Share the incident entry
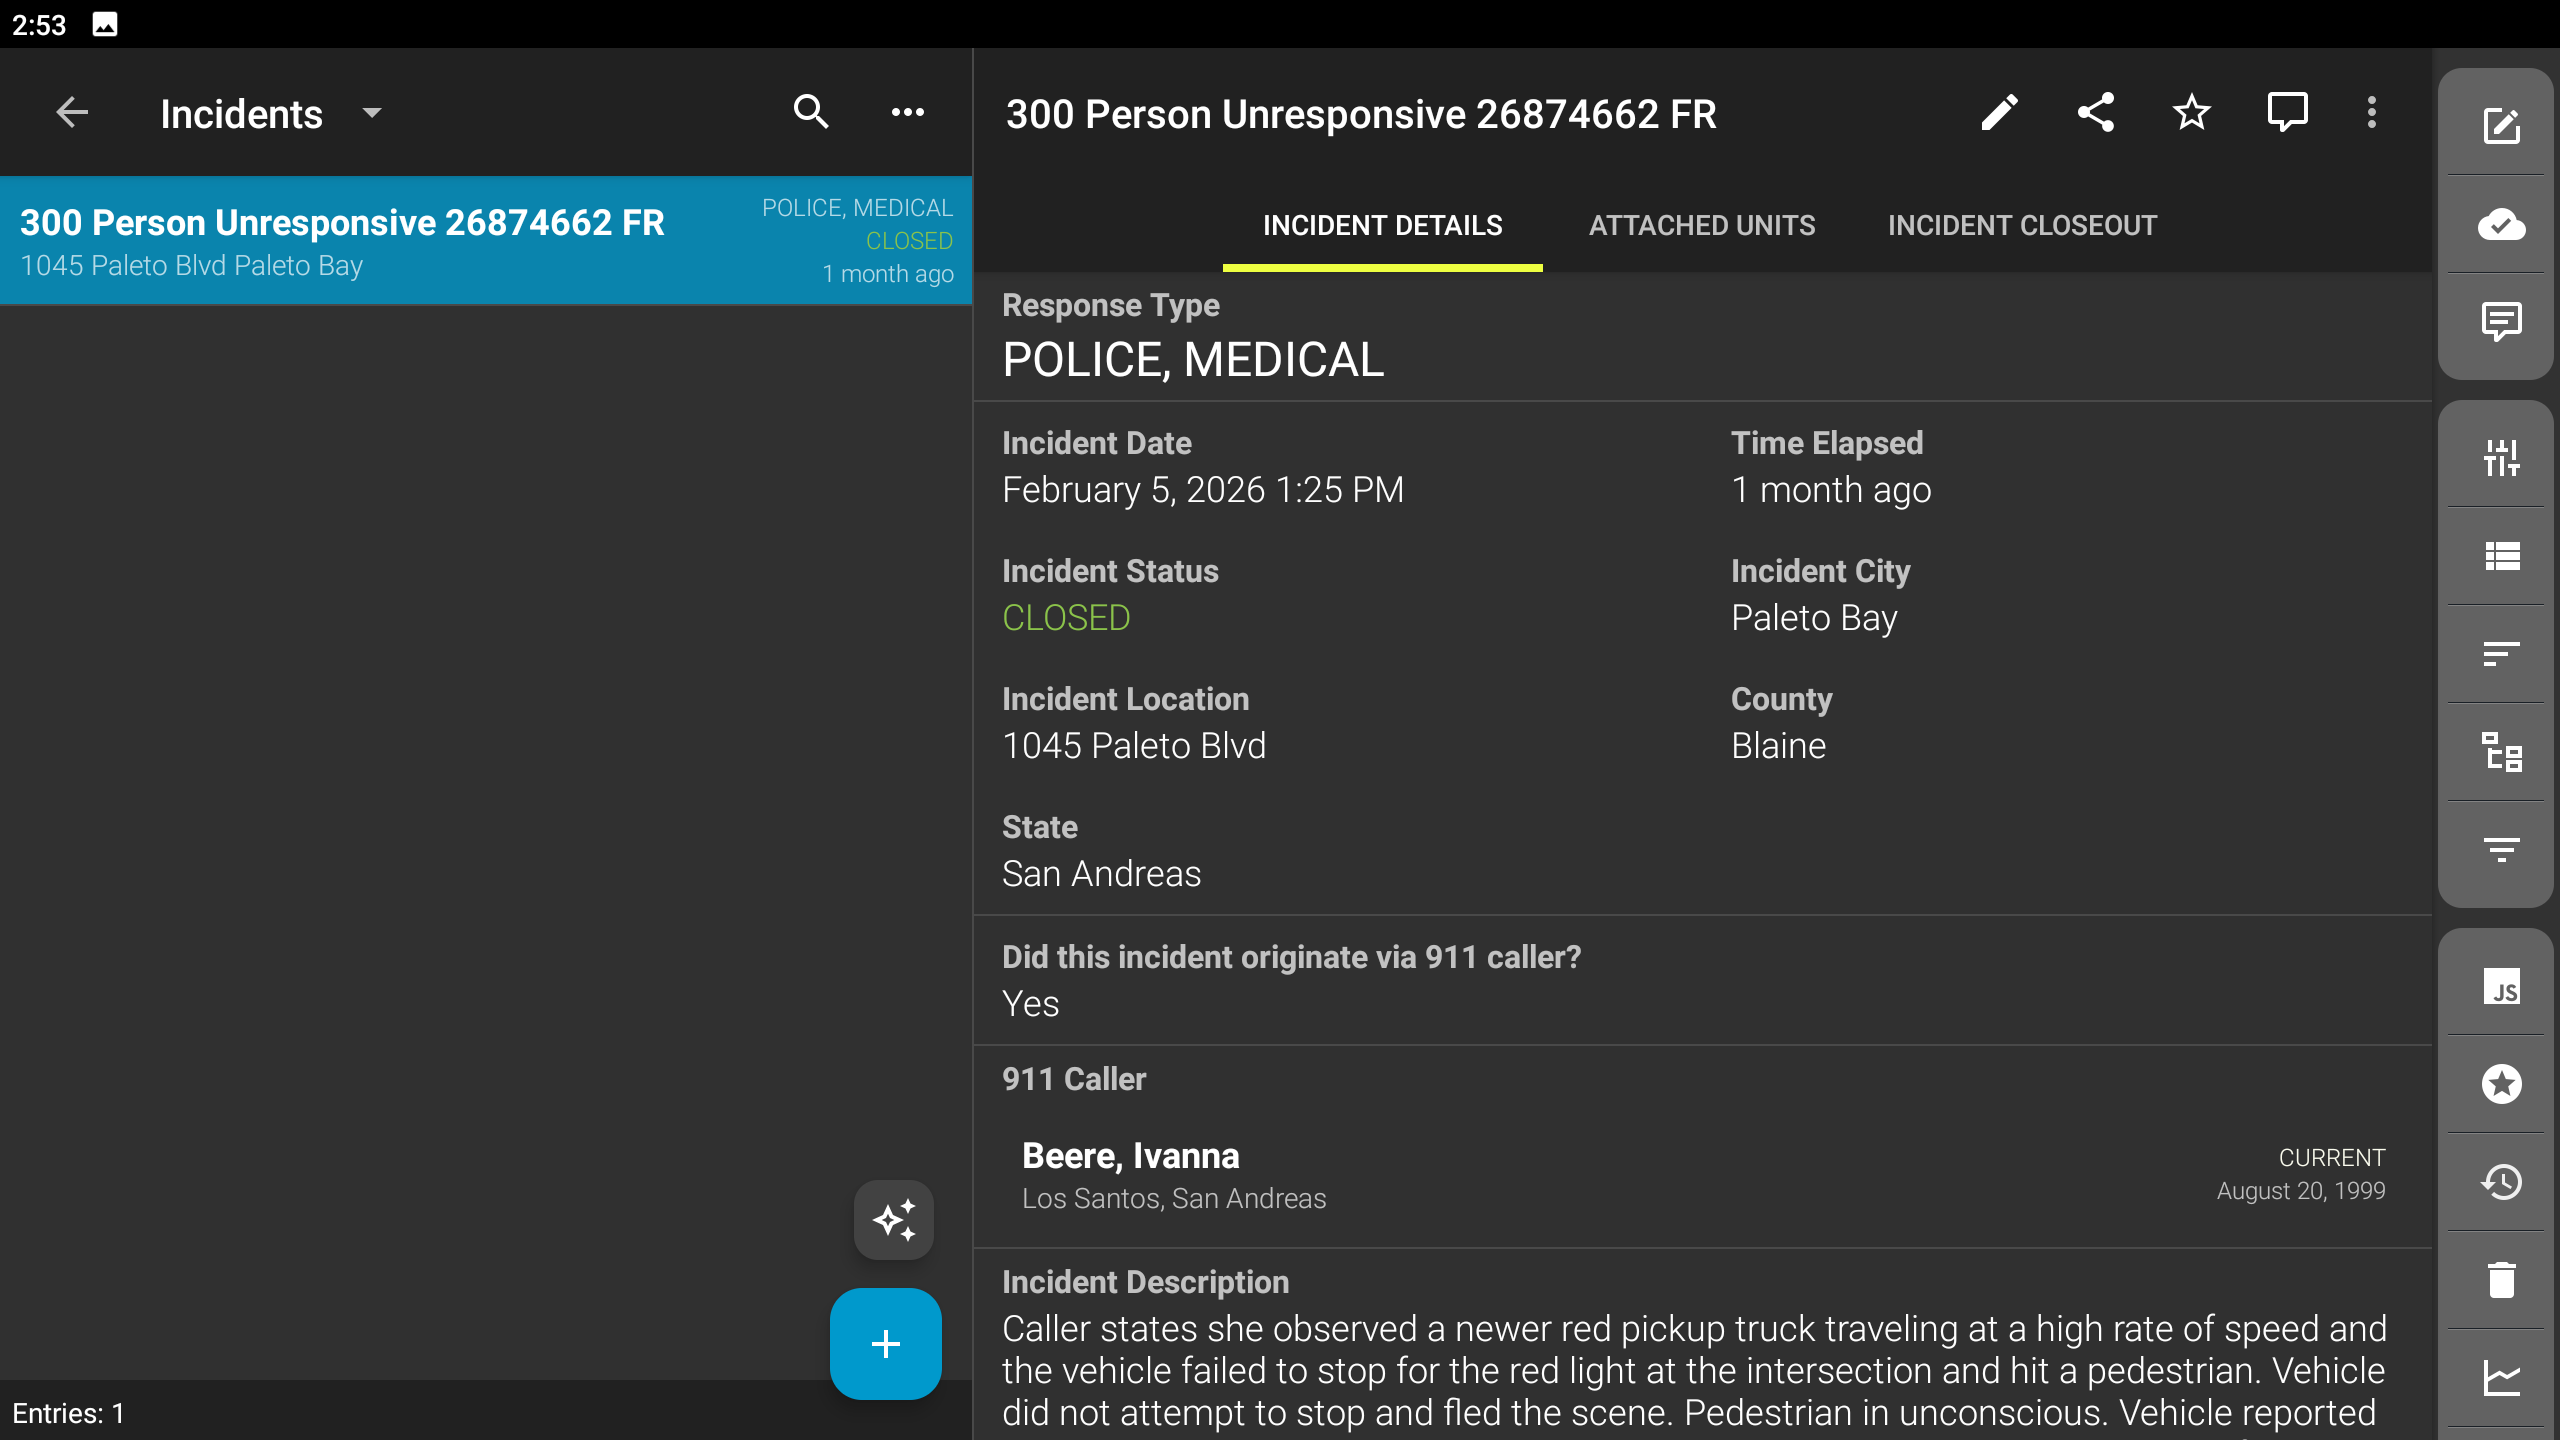Screen dimensions: 2560x1440 [x=2095, y=113]
